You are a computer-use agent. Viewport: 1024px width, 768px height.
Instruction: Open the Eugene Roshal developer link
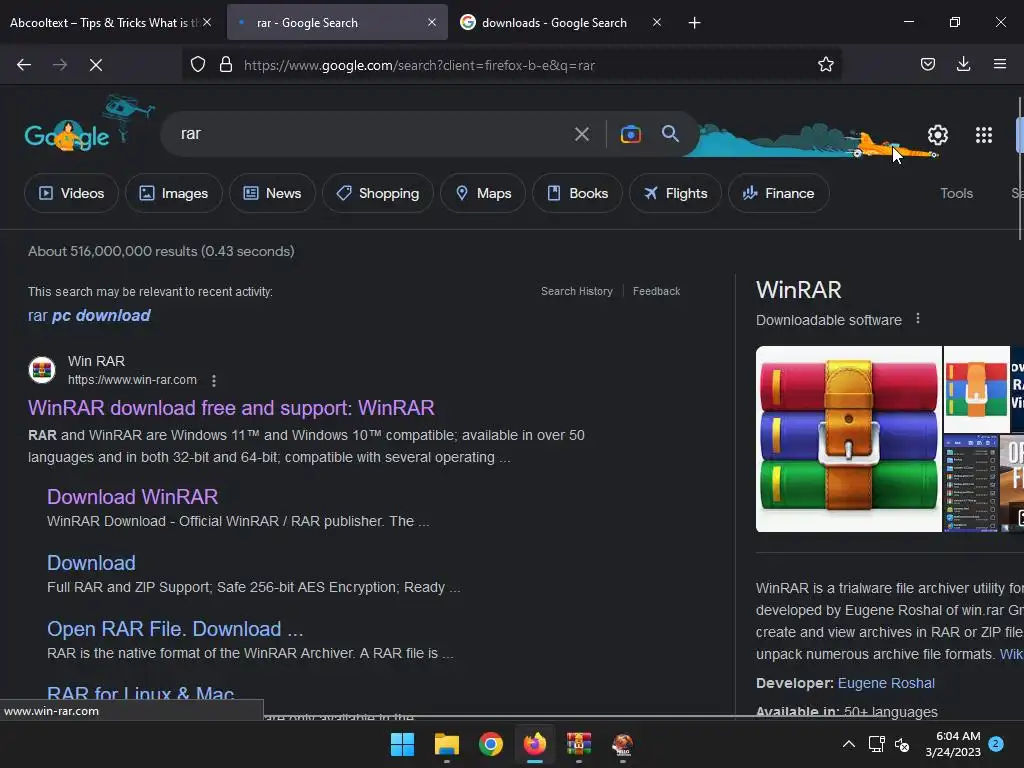(x=886, y=683)
